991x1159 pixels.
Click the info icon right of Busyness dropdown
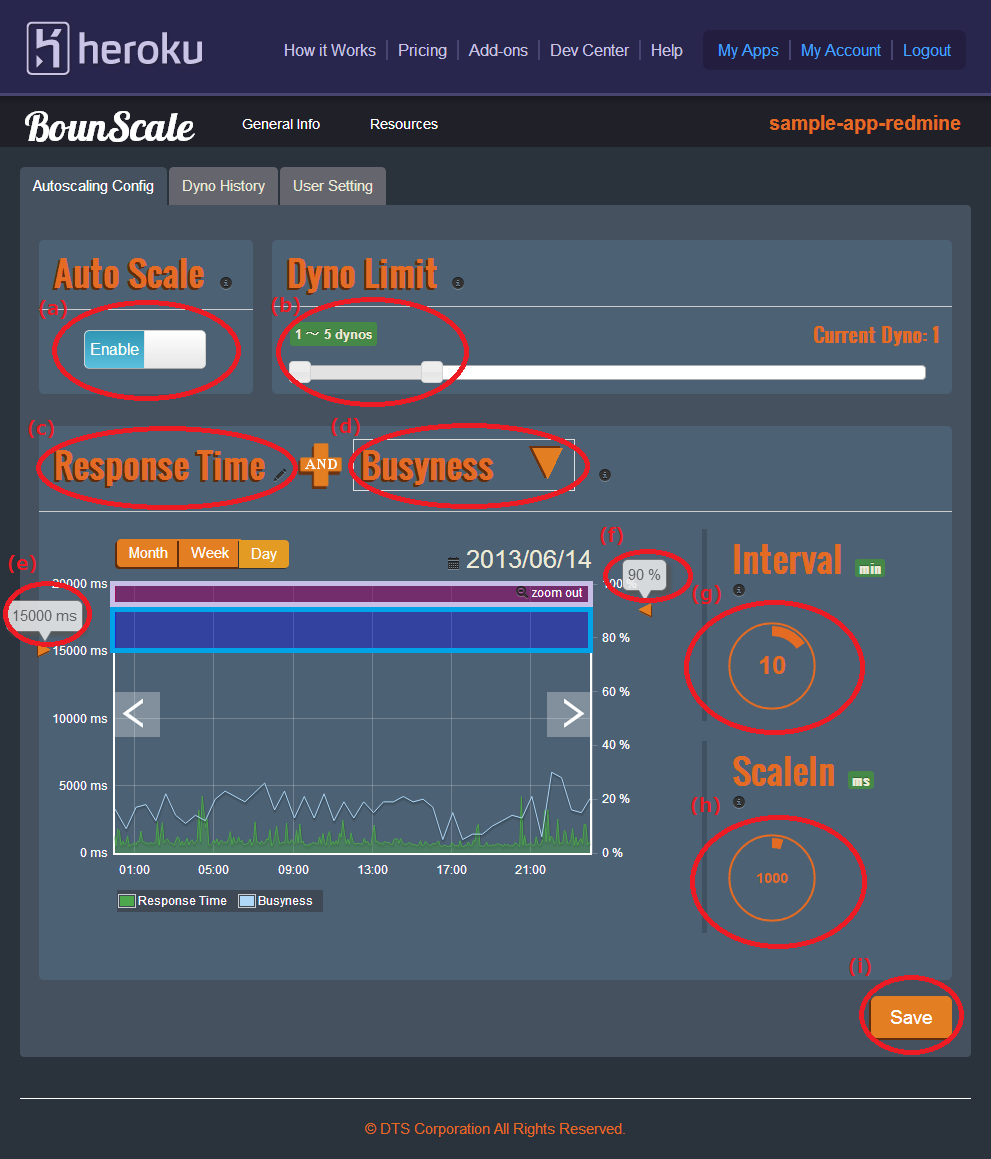pyautogui.click(x=605, y=475)
